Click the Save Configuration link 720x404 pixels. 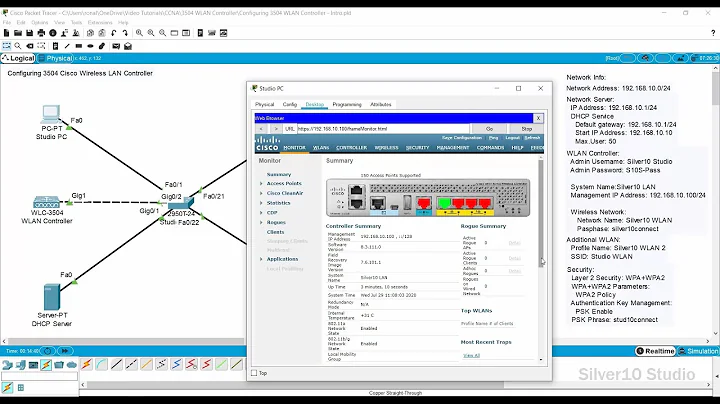coord(461,138)
